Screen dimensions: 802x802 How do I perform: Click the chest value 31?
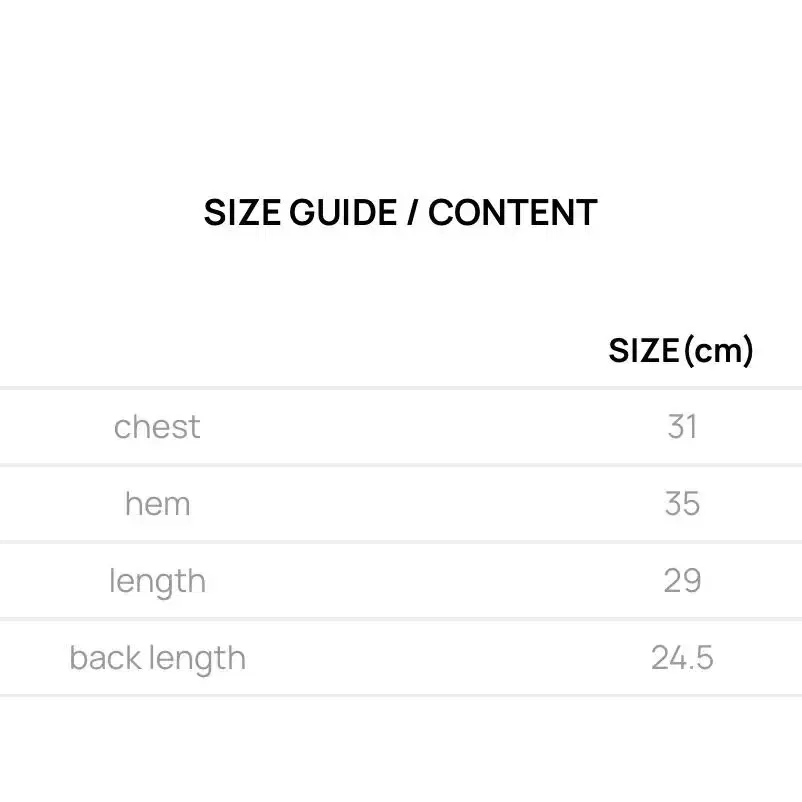(682, 427)
